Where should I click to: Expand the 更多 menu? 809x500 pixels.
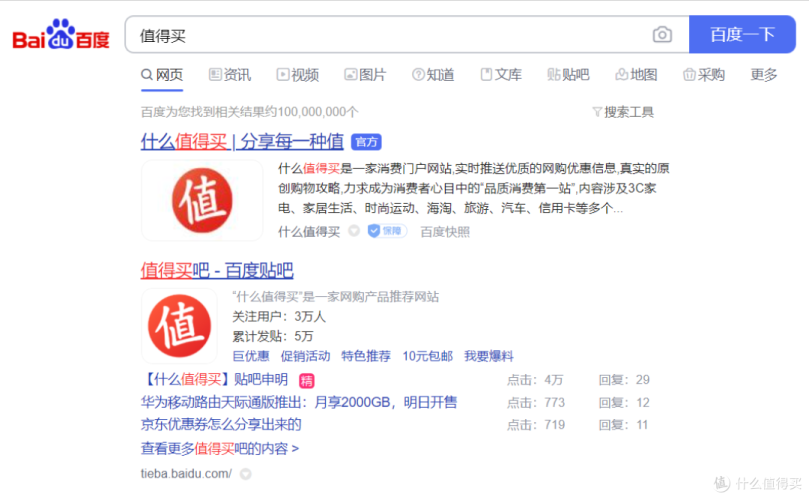click(x=764, y=75)
